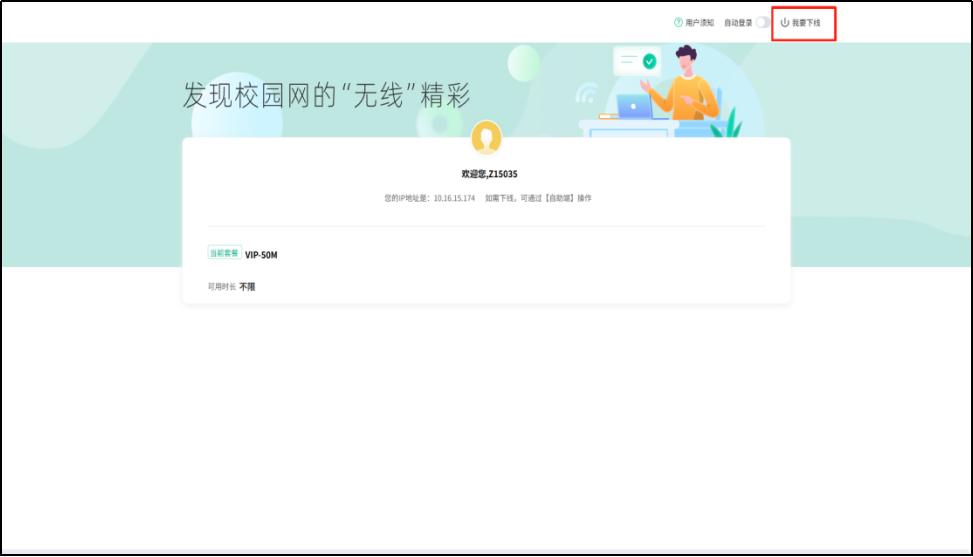
Task: Click the Wi-Fi signal icon in banner
Action: point(586,94)
